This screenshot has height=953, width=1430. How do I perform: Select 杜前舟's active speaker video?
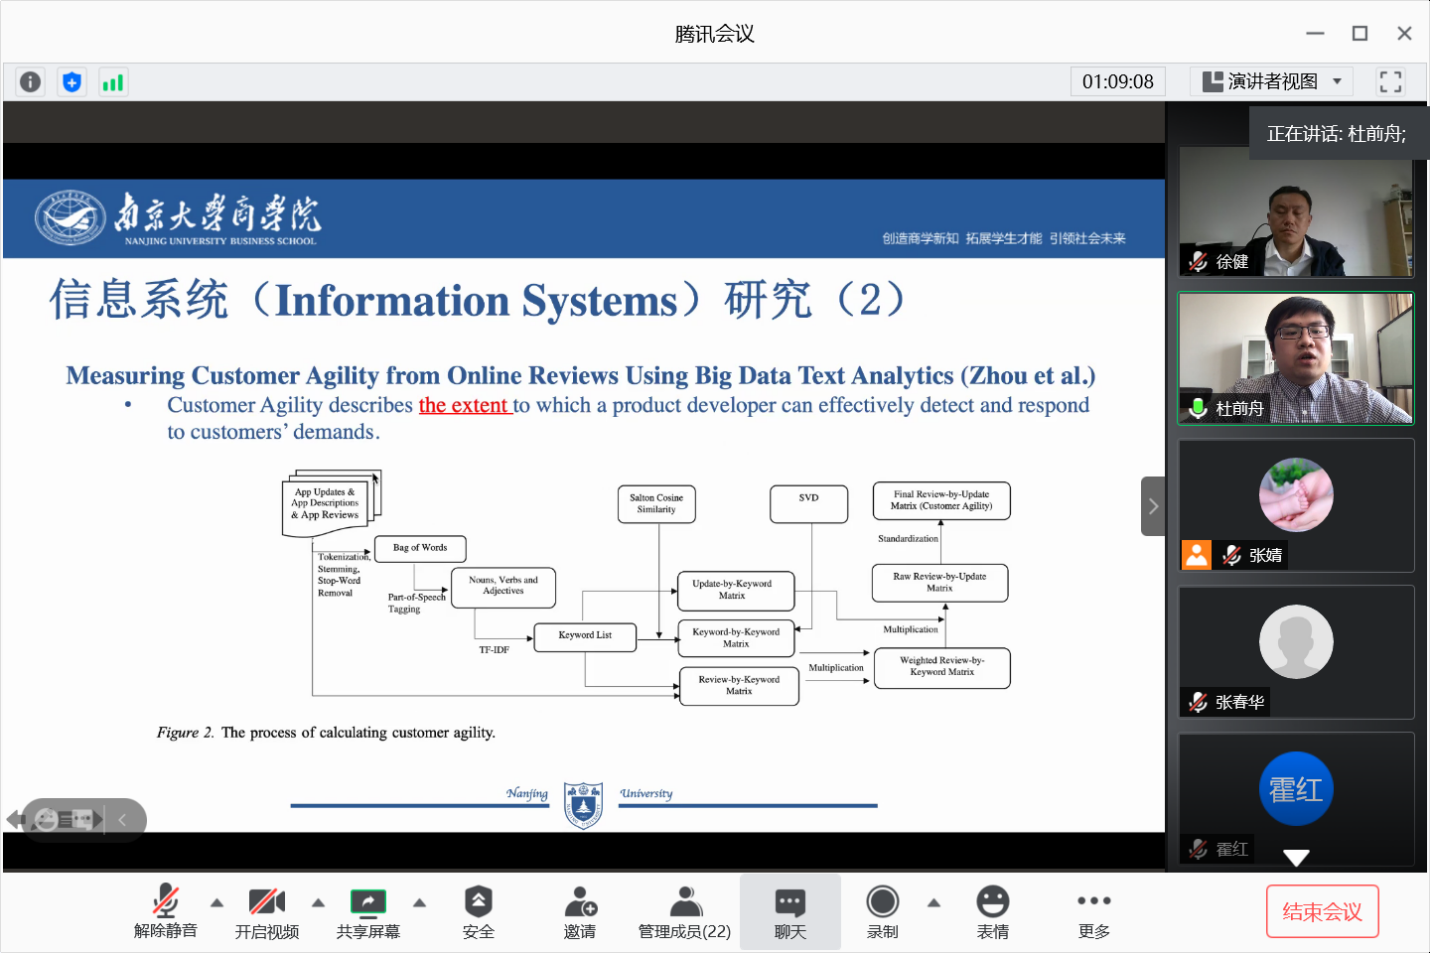coord(1296,358)
